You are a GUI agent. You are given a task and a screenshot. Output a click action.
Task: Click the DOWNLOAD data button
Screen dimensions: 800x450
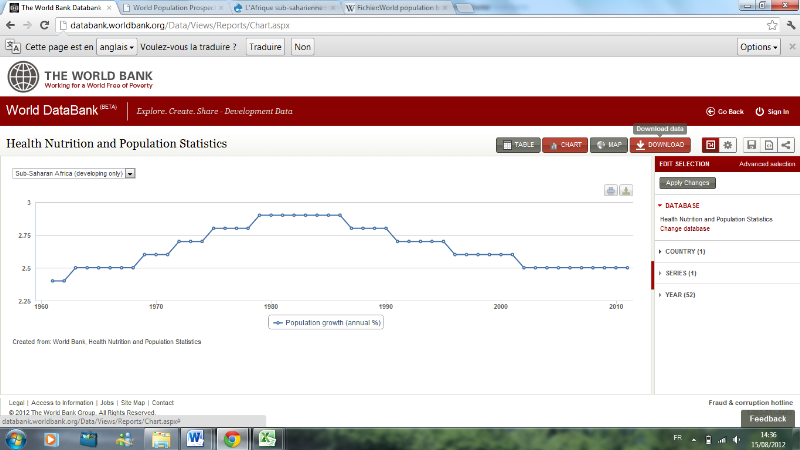pyautogui.click(x=660, y=145)
